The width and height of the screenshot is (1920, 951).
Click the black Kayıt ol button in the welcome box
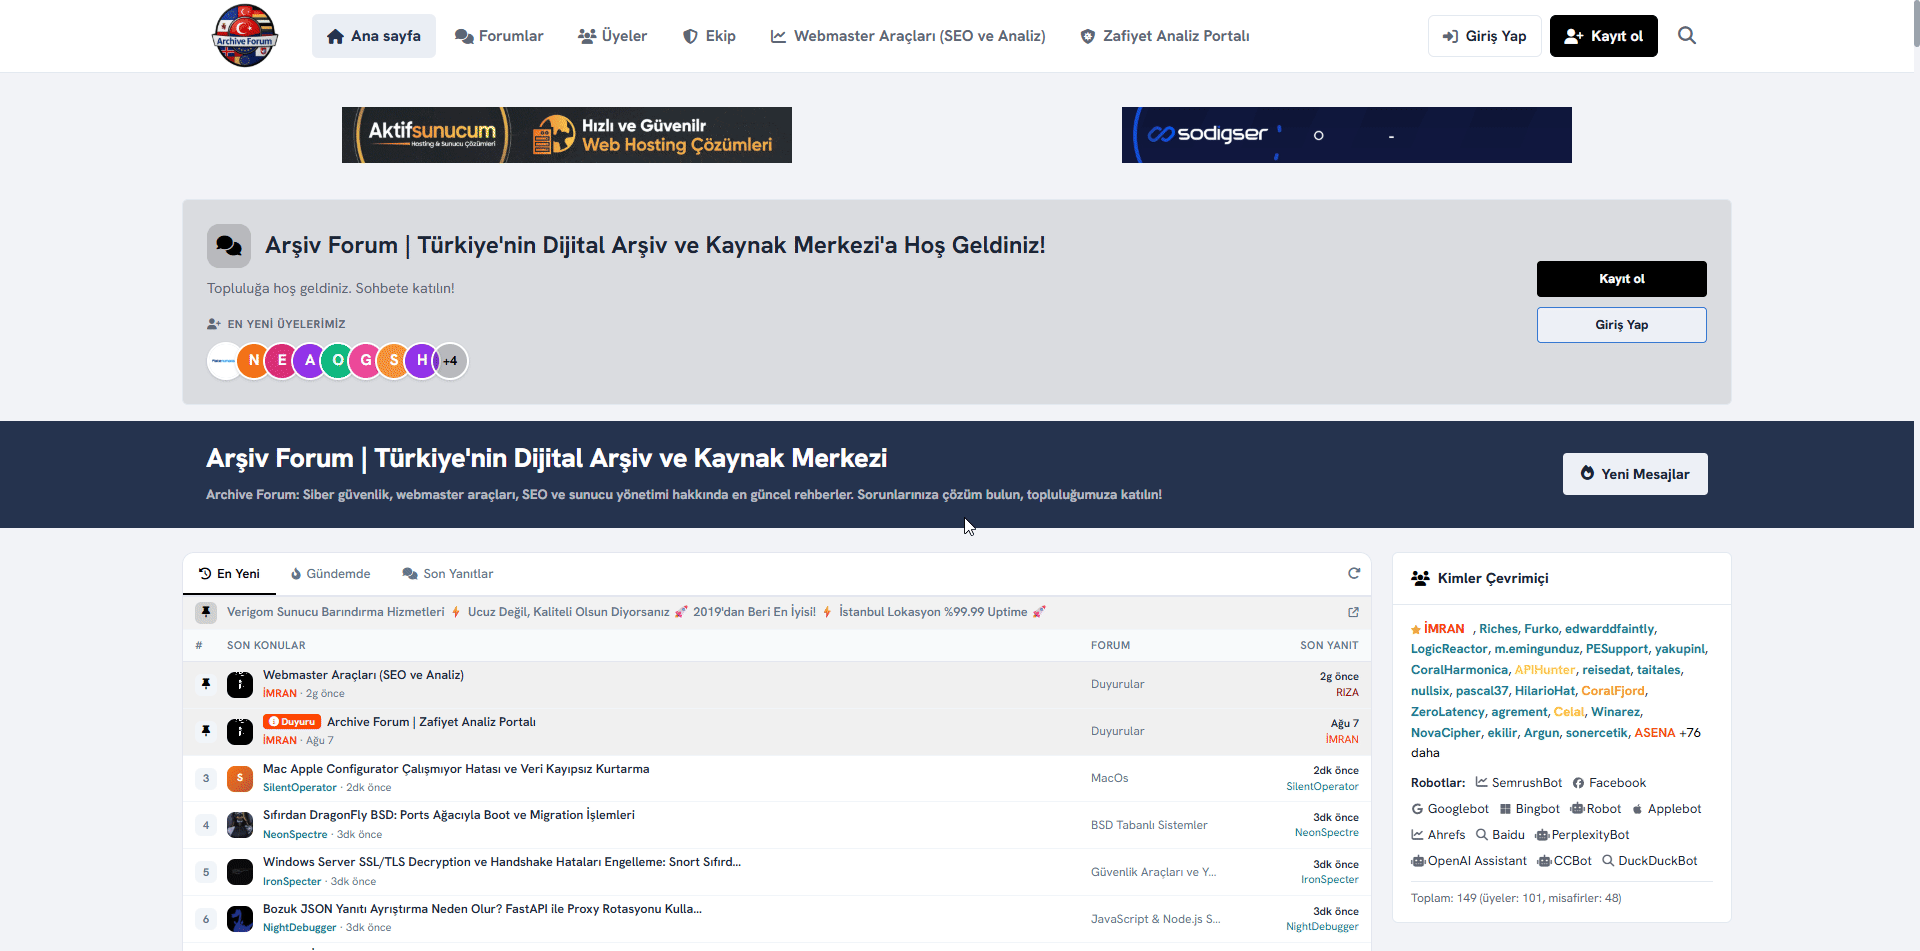1621,279
